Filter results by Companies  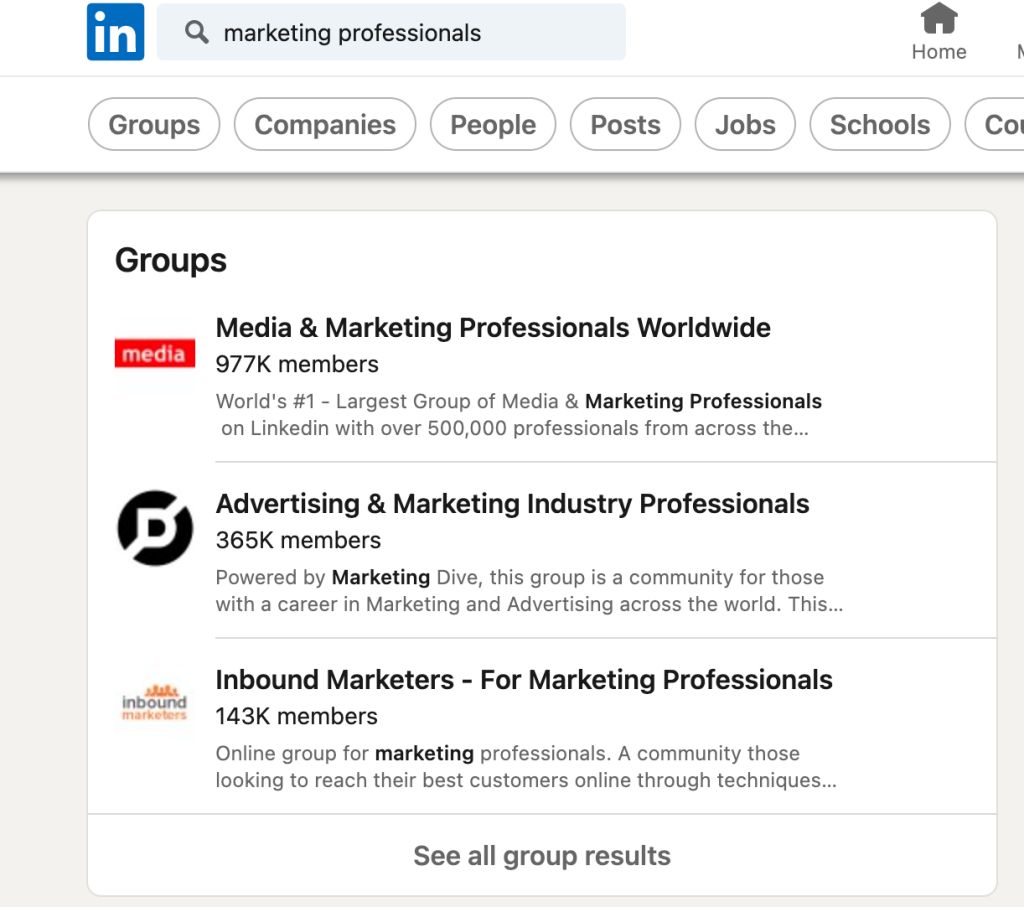325,125
